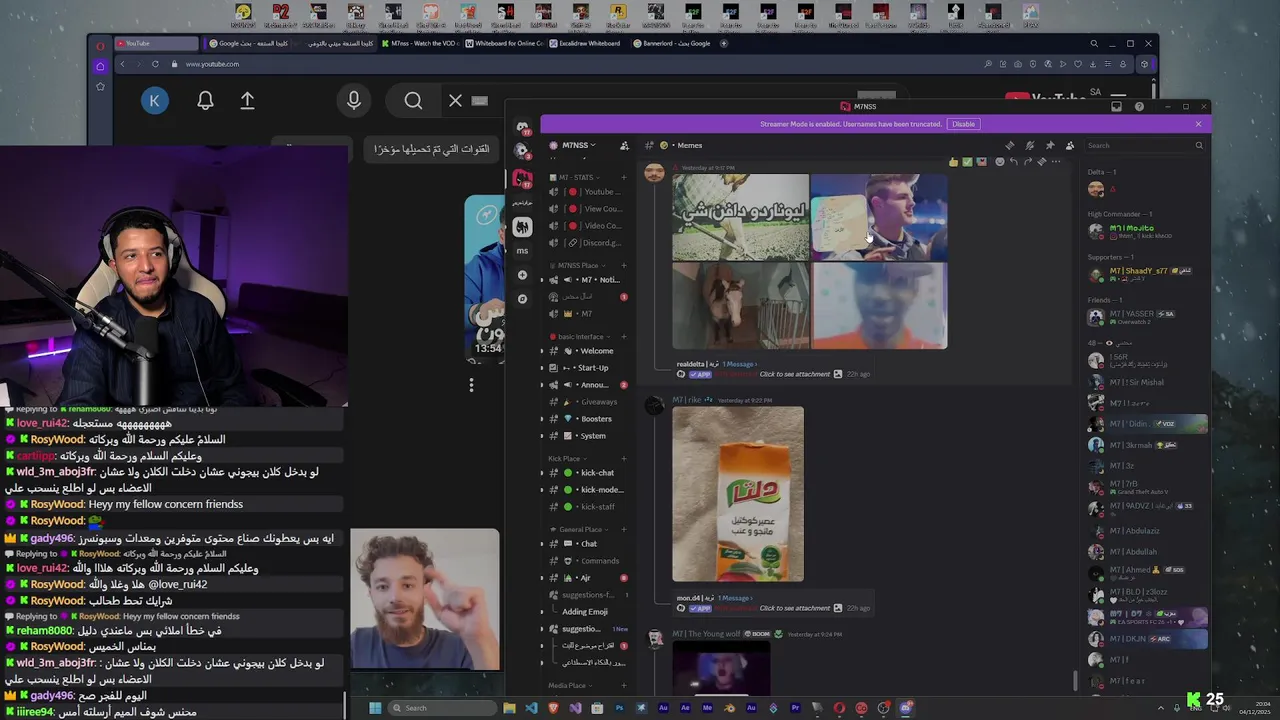Dismiss the Streamer Mode banner

point(1198,124)
